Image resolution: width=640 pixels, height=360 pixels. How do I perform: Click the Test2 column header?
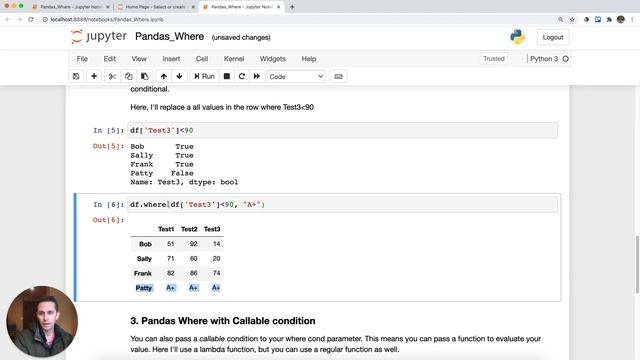tap(189, 229)
